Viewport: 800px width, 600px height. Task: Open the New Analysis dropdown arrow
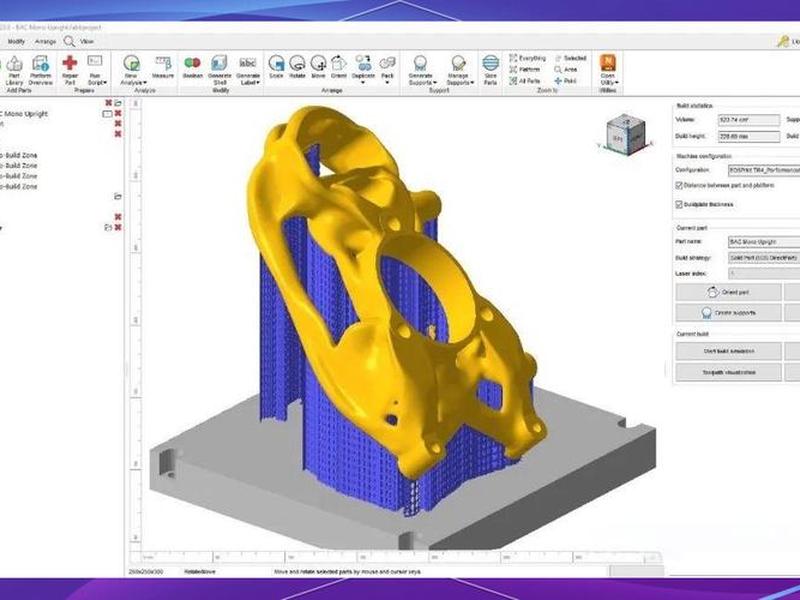(145, 83)
